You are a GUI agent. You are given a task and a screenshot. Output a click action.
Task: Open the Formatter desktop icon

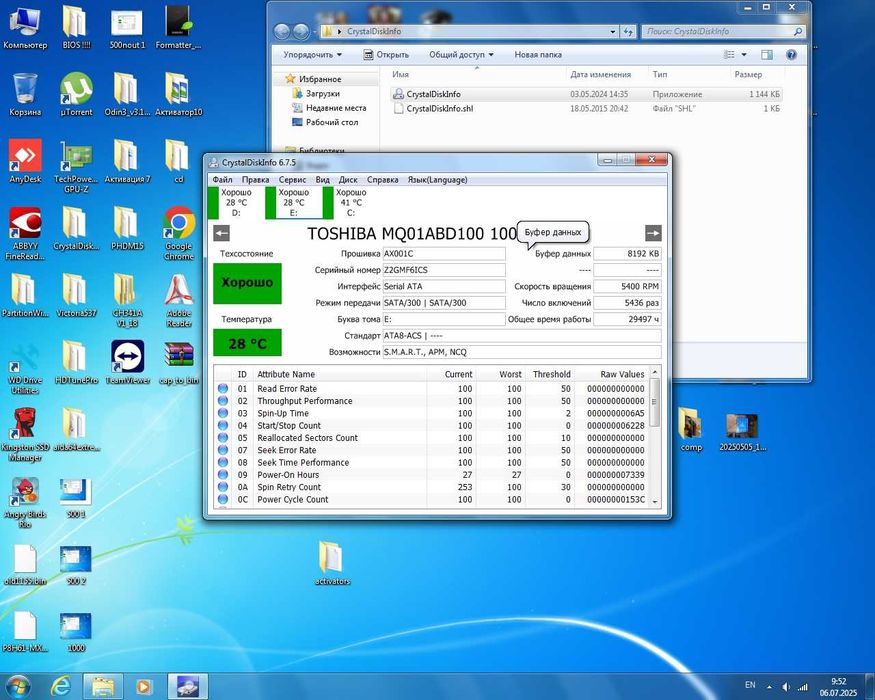pyautogui.click(x=179, y=28)
